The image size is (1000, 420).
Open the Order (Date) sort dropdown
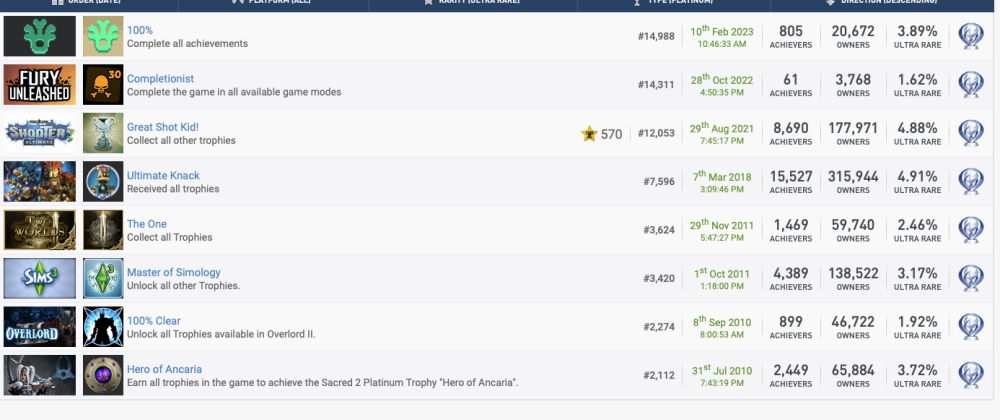[x=92, y=3]
